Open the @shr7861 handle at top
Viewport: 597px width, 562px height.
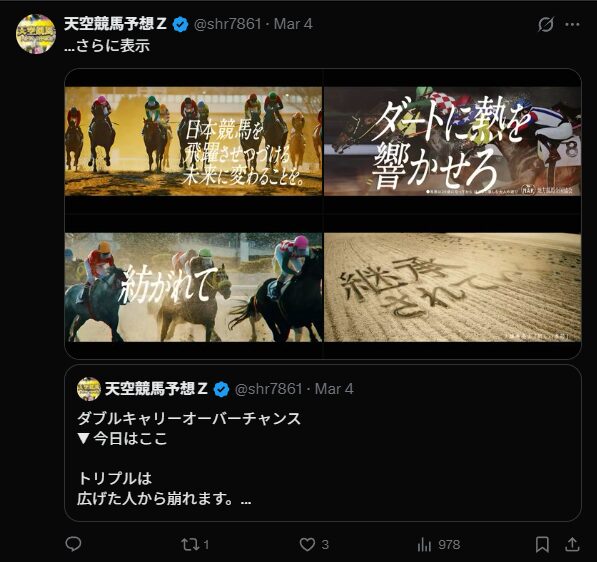click(228, 24)
